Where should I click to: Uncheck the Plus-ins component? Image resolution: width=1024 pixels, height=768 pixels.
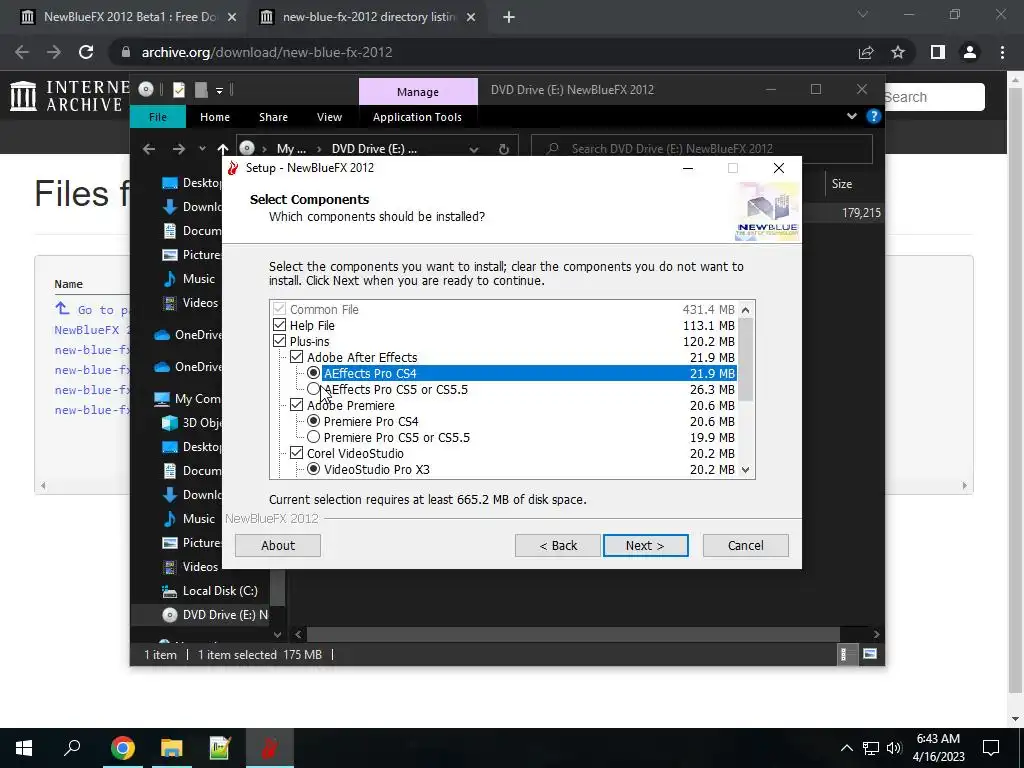[x=280, y=341]
